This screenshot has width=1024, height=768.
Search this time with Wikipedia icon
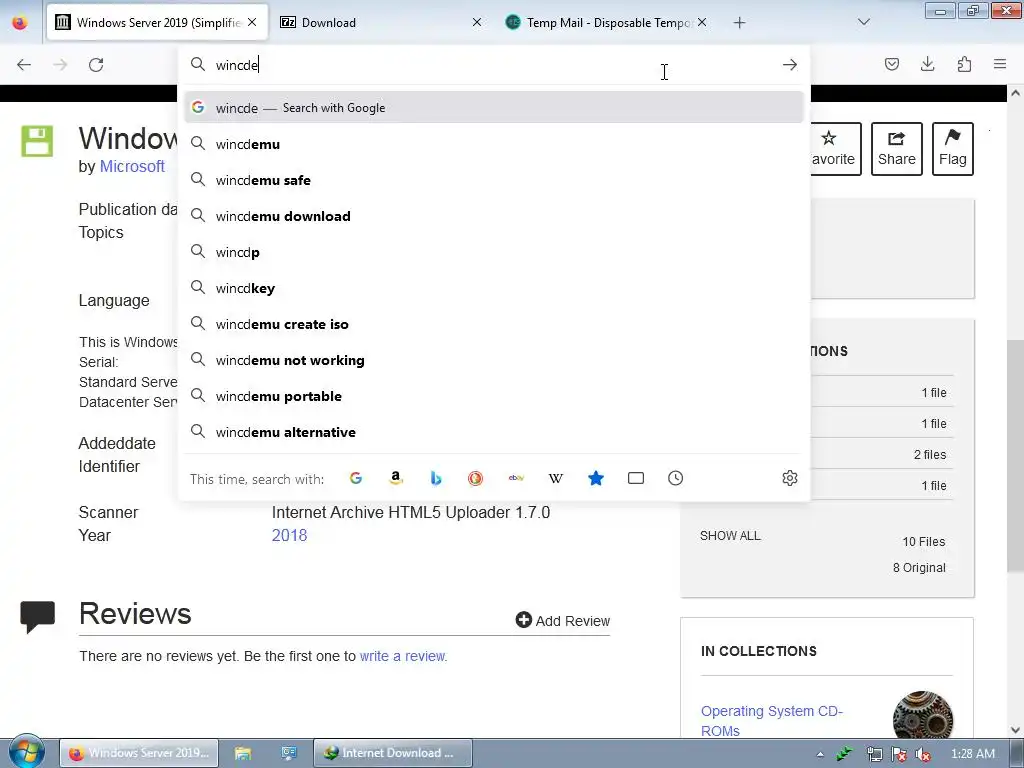pos(556,478)
